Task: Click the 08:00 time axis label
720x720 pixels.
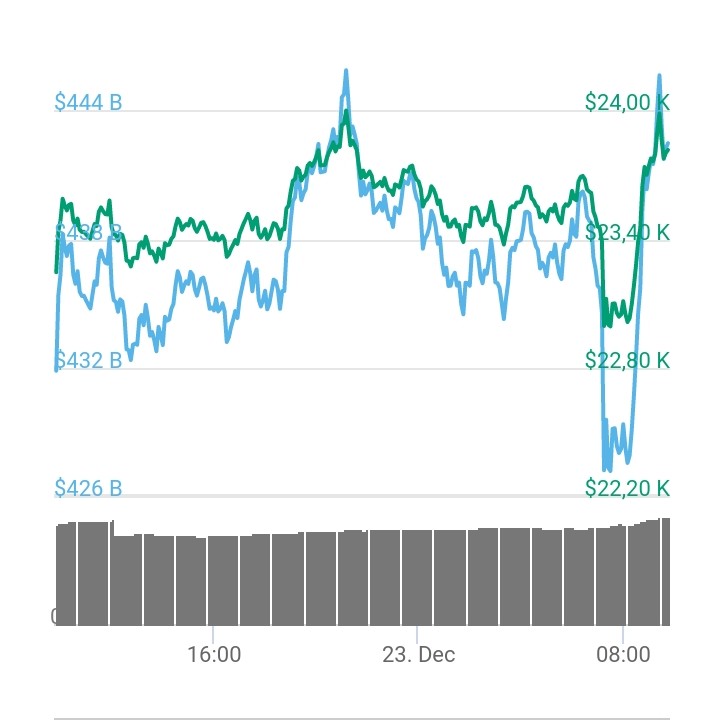Action: click(622, 655)
